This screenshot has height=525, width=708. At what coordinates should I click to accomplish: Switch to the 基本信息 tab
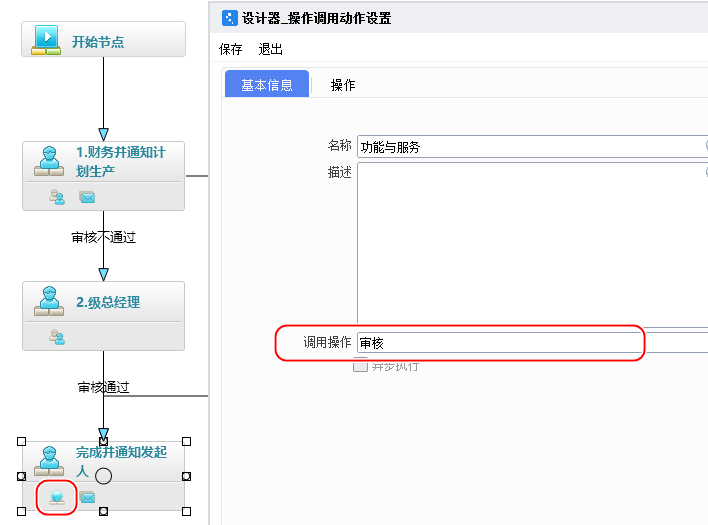267,85
